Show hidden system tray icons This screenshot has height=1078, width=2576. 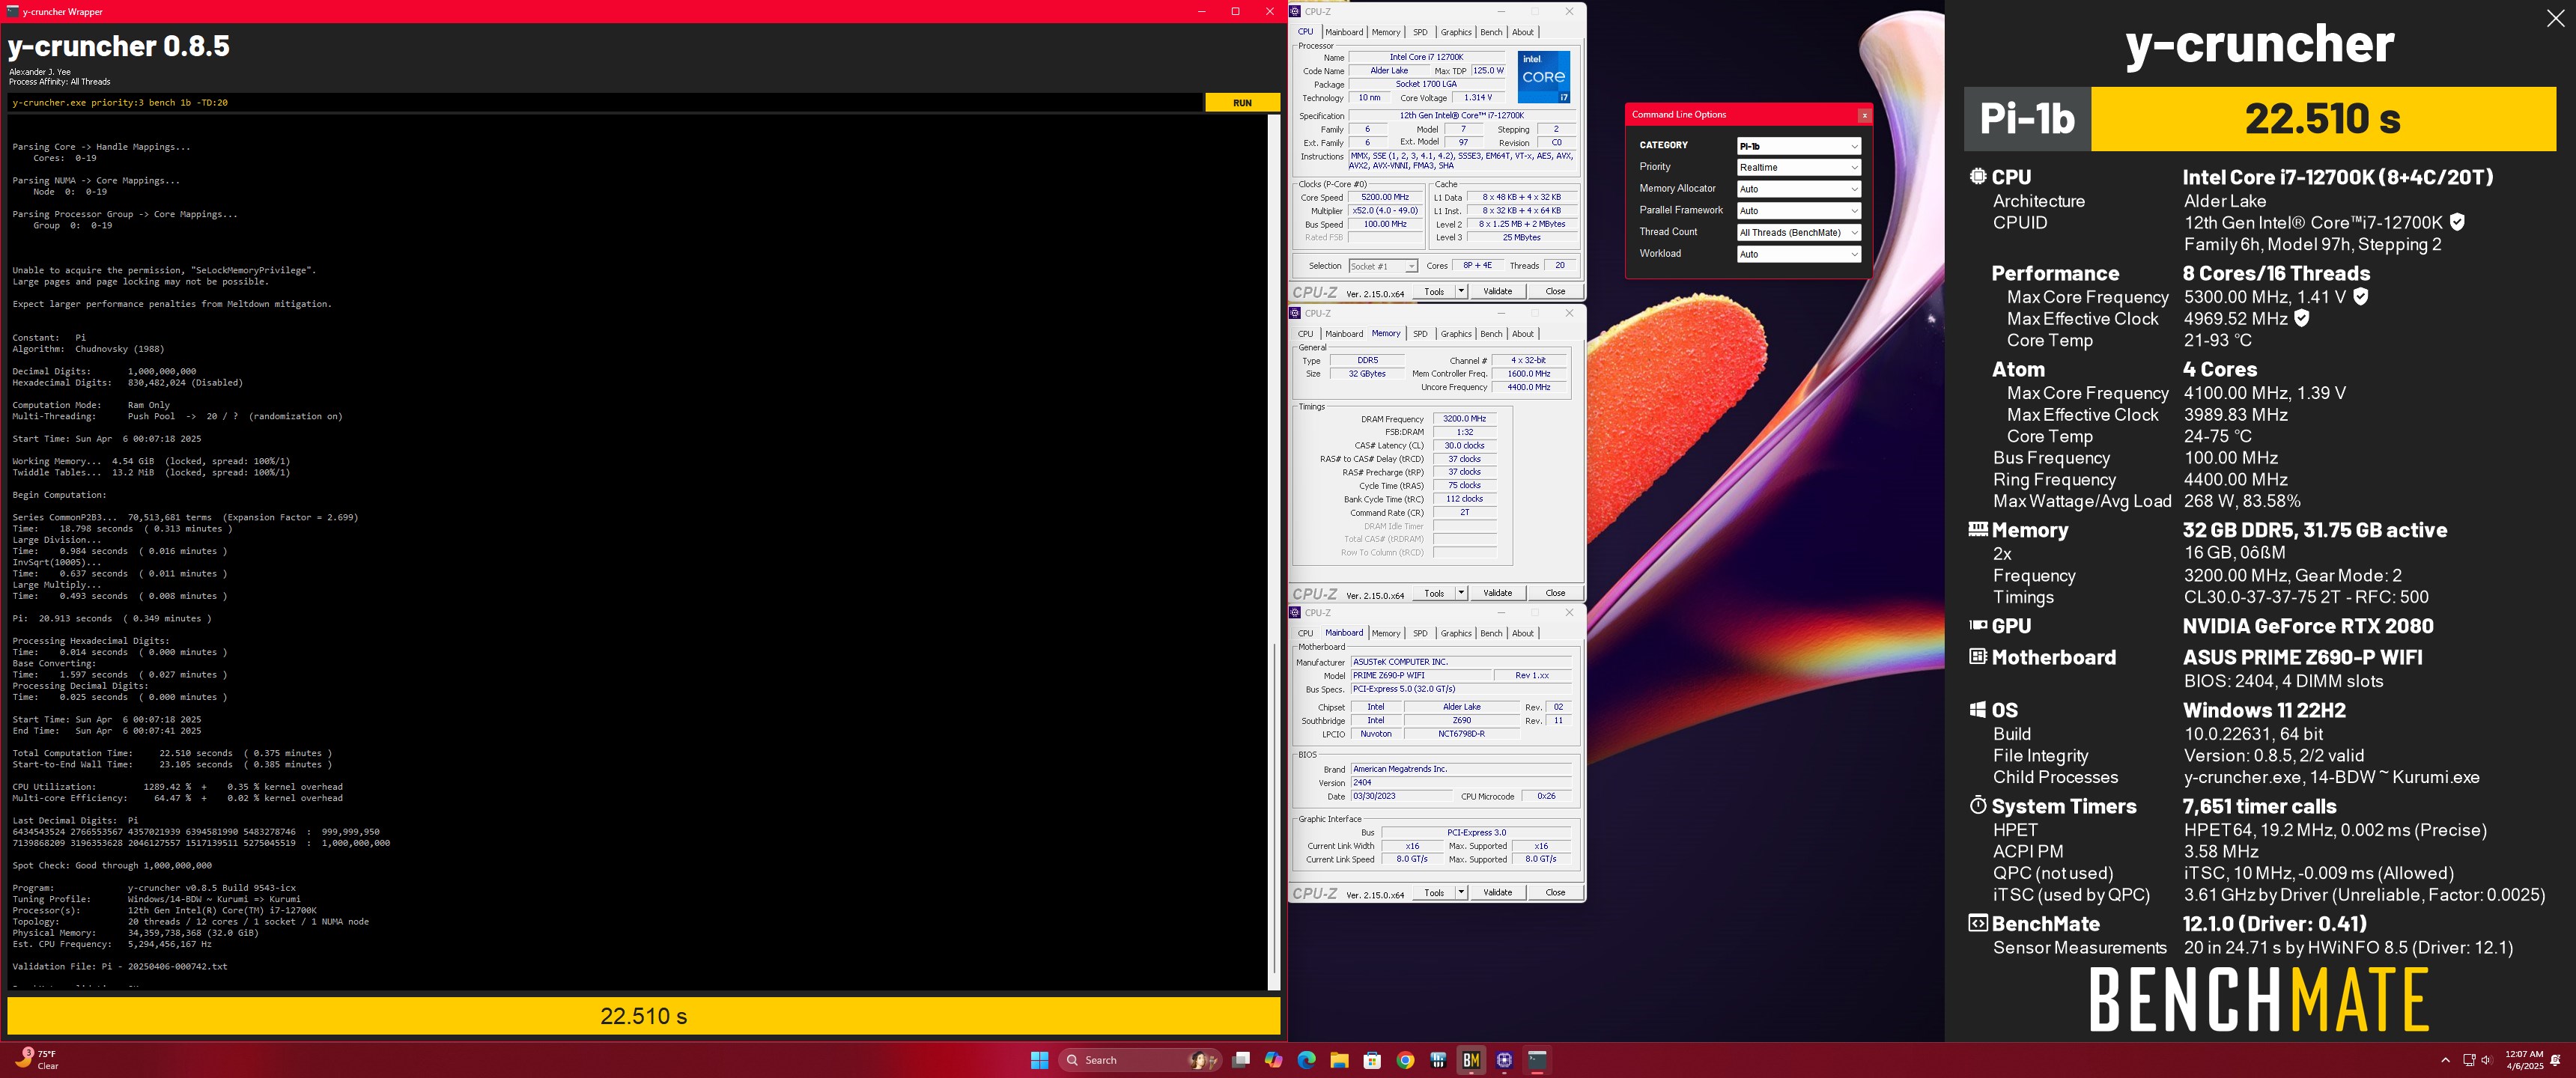click(2445, 1060)
